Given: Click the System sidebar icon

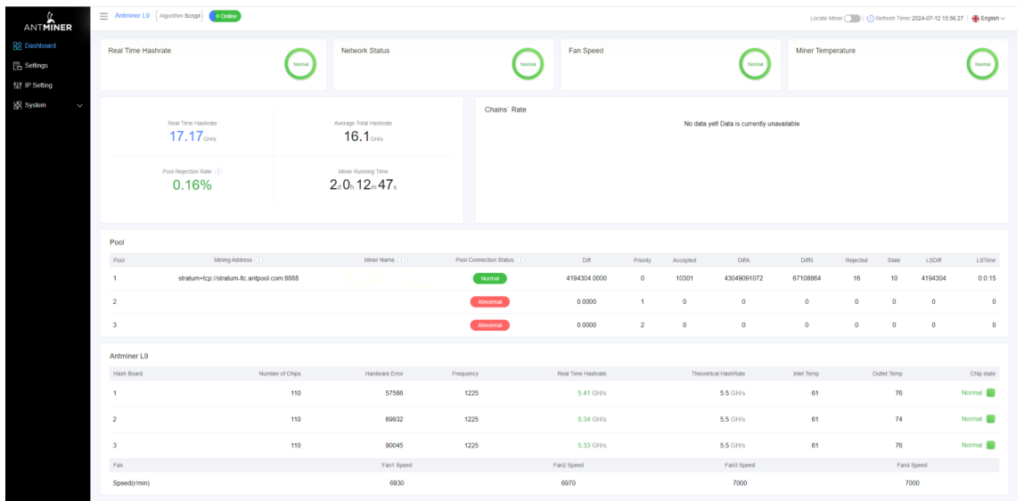Looking at the screenshot, I should click(18, 105).
